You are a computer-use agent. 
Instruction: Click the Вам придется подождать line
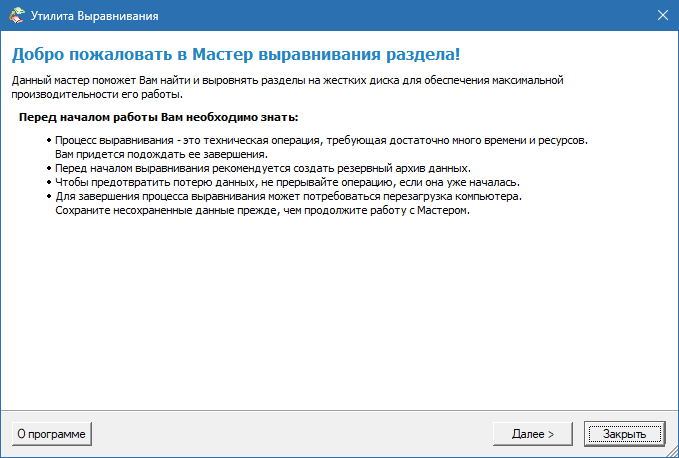click(162, 154)
